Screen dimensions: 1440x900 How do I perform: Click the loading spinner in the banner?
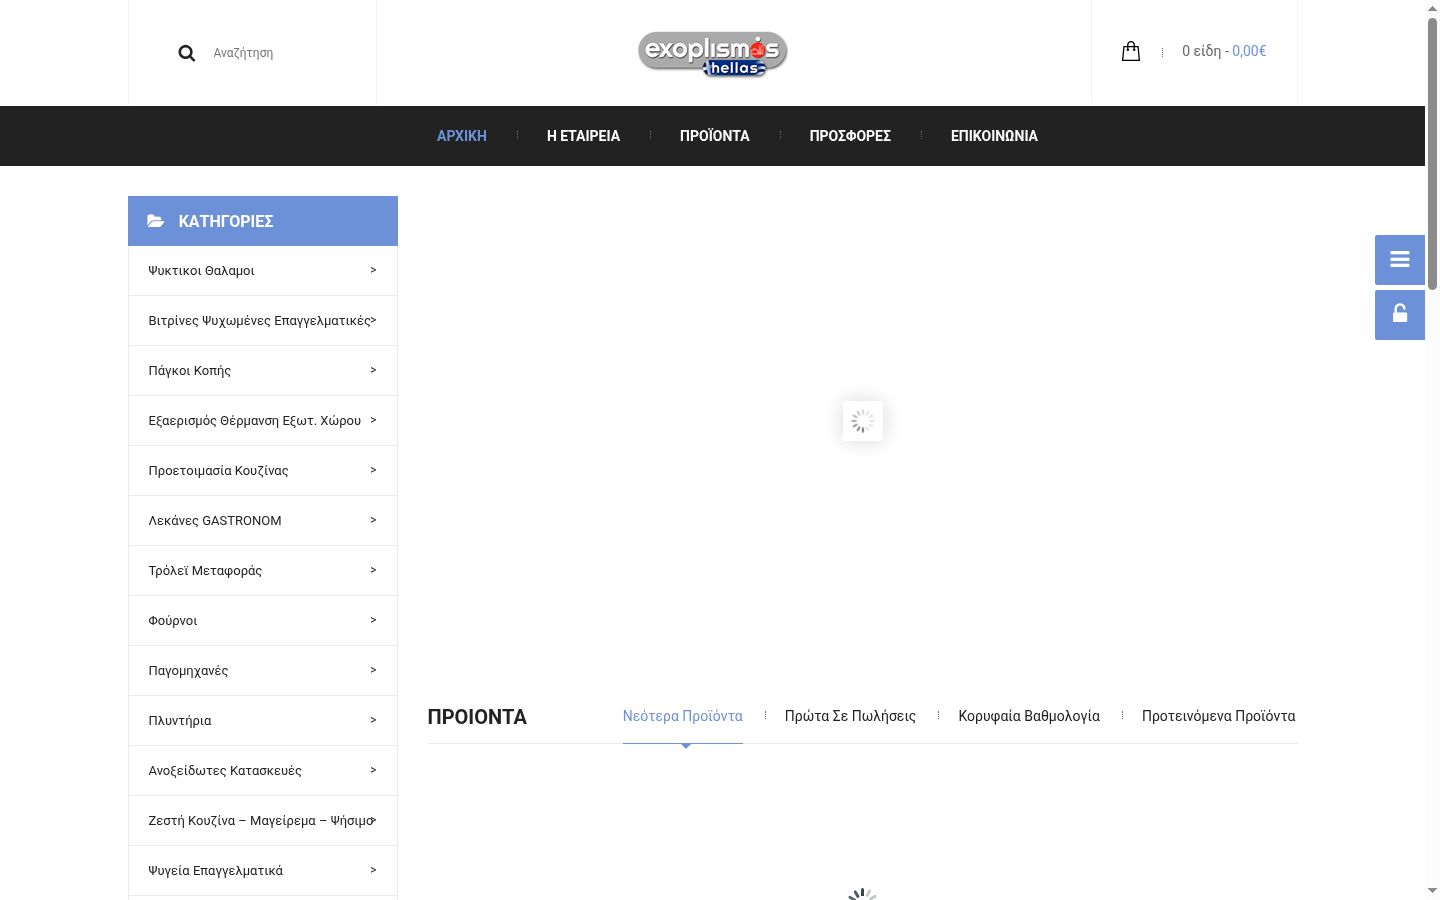863,421
